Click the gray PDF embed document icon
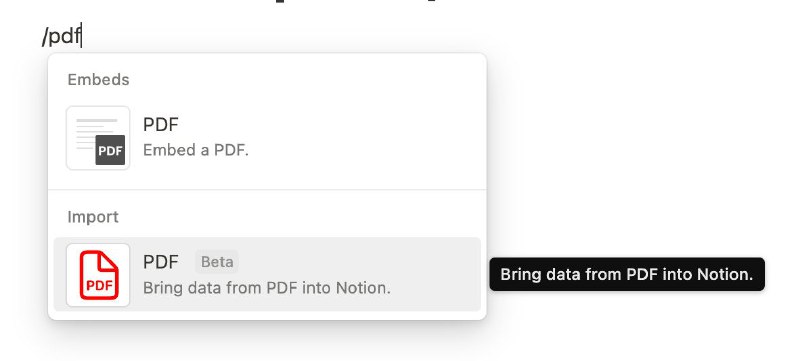The image size is (800, 361). click(98, 138)
